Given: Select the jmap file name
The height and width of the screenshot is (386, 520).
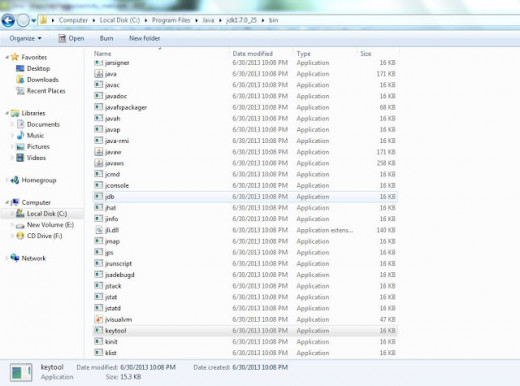Looking at the screenshot, I should point(112,241).
